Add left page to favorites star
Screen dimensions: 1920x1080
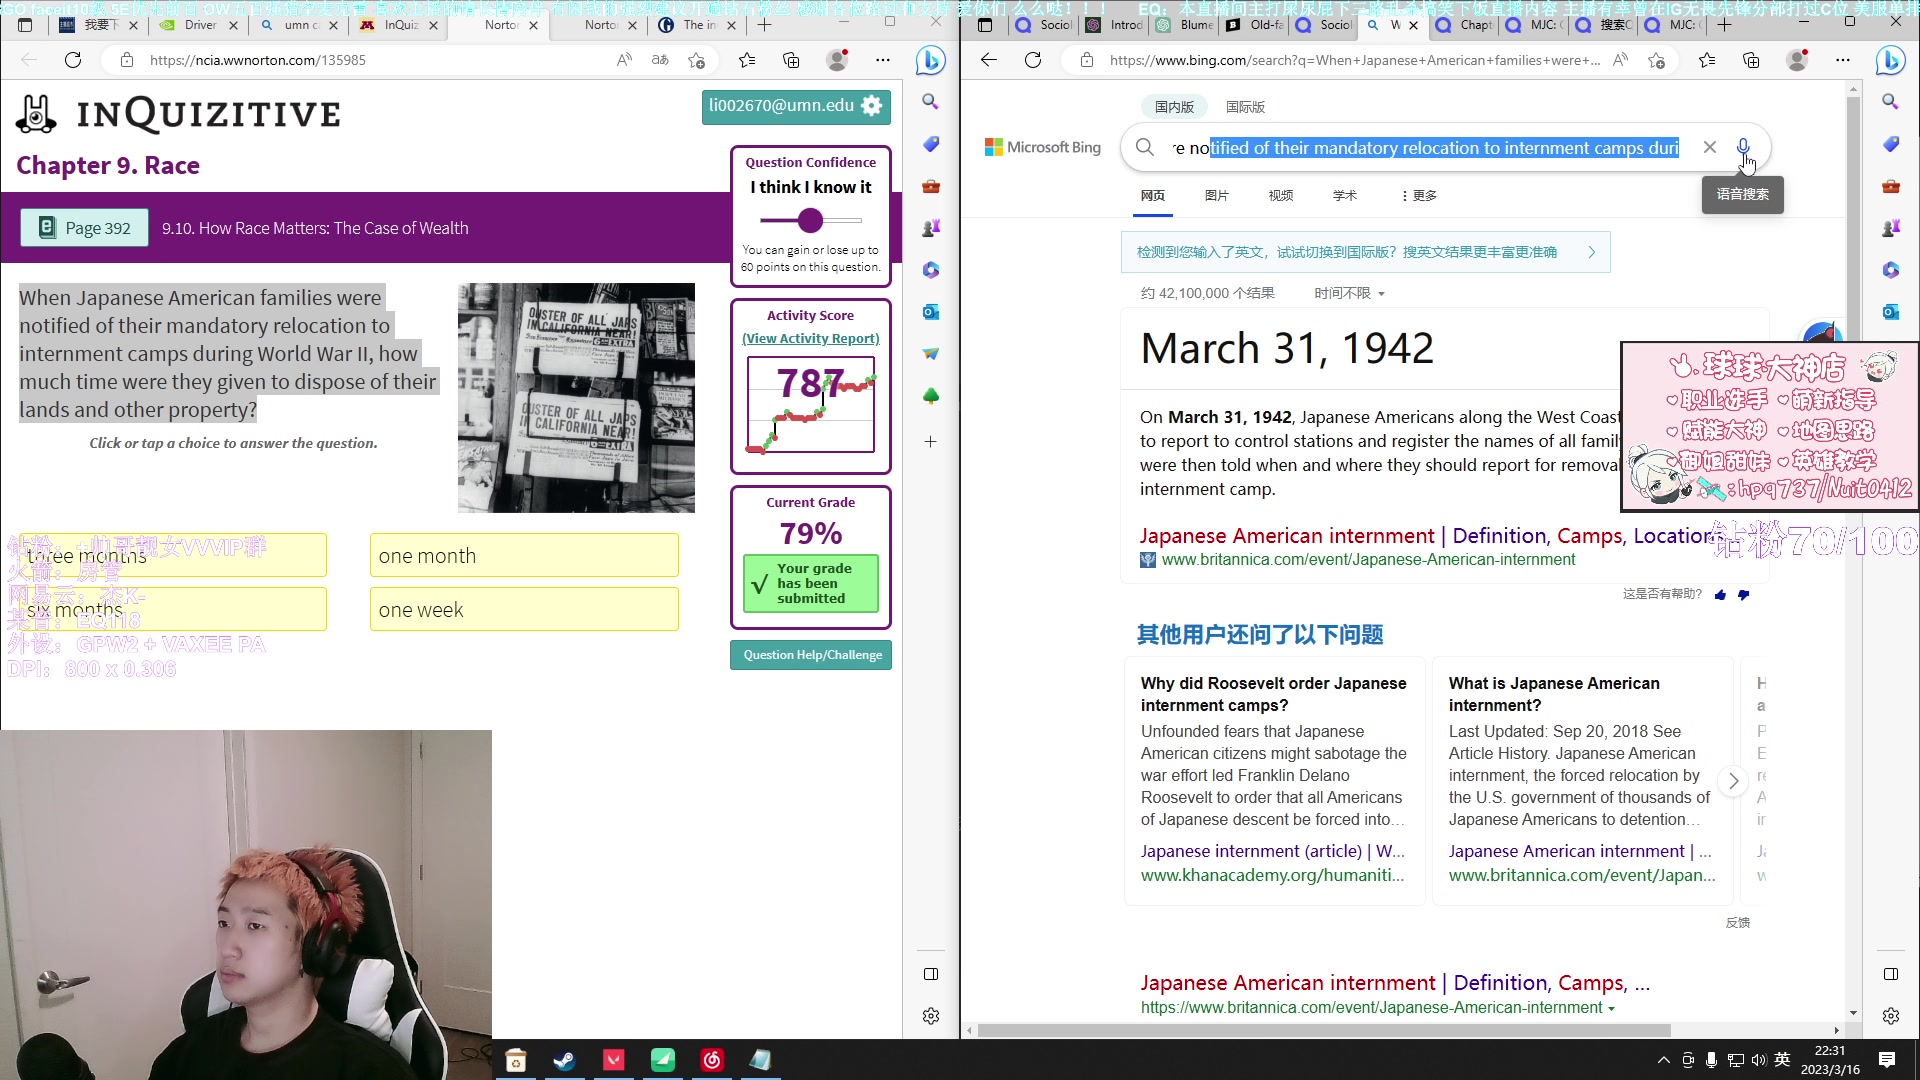(697, 60)
